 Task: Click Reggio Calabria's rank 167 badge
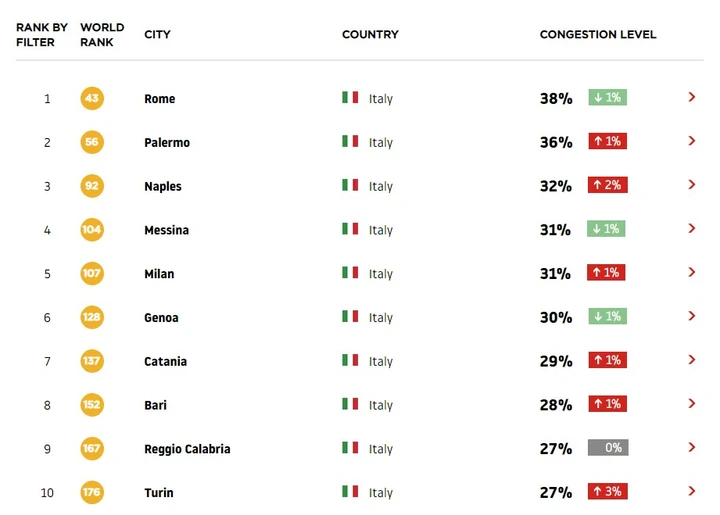[92, 448]
